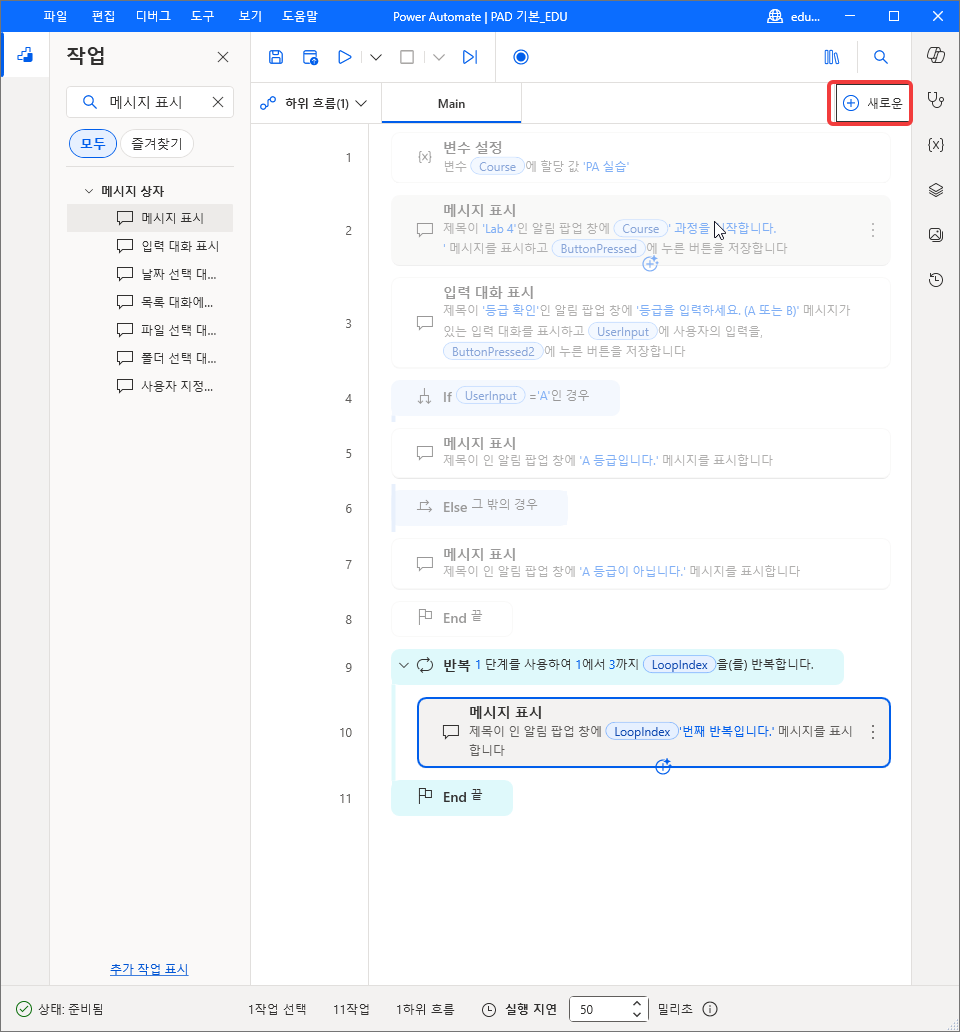Switch to the Main tab

tap(451, 103)
